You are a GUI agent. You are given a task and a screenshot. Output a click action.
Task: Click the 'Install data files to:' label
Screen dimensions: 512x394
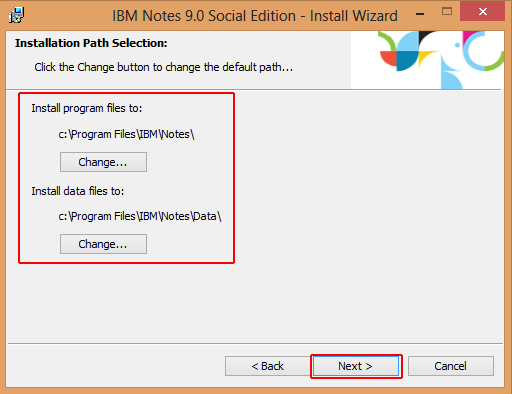[78, 191]
